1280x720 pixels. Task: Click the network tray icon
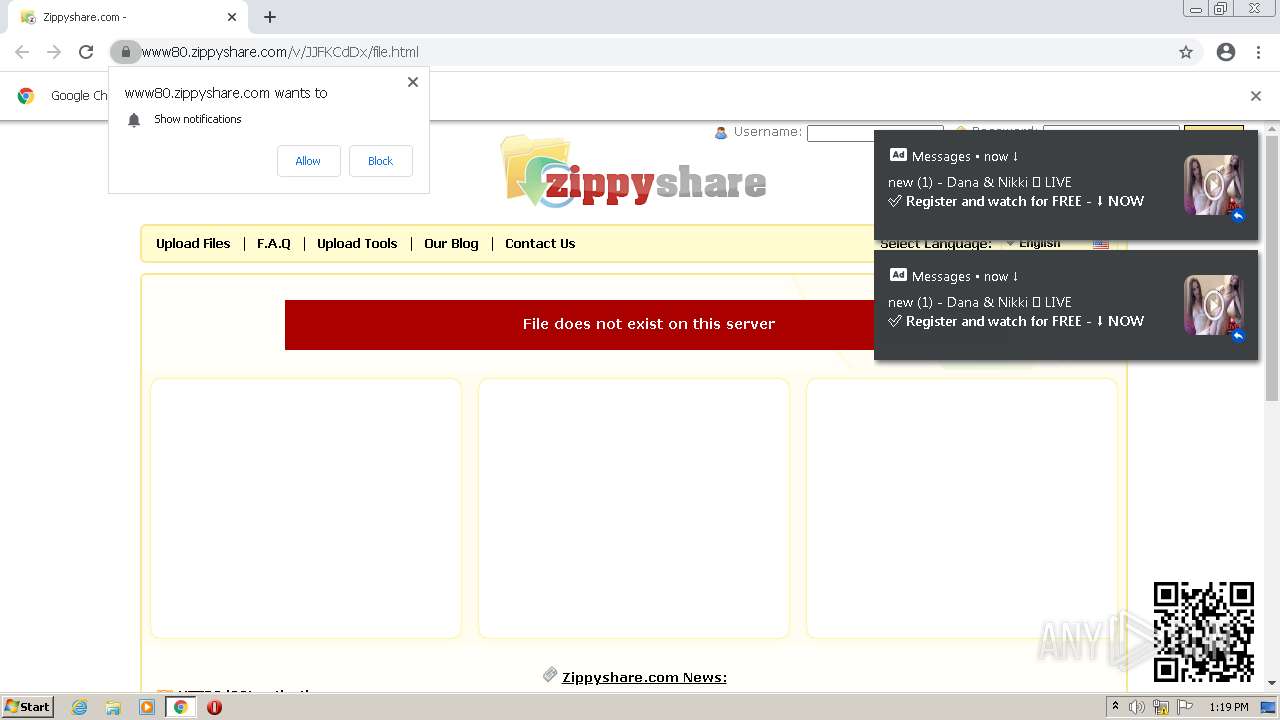pos(1161,707)
